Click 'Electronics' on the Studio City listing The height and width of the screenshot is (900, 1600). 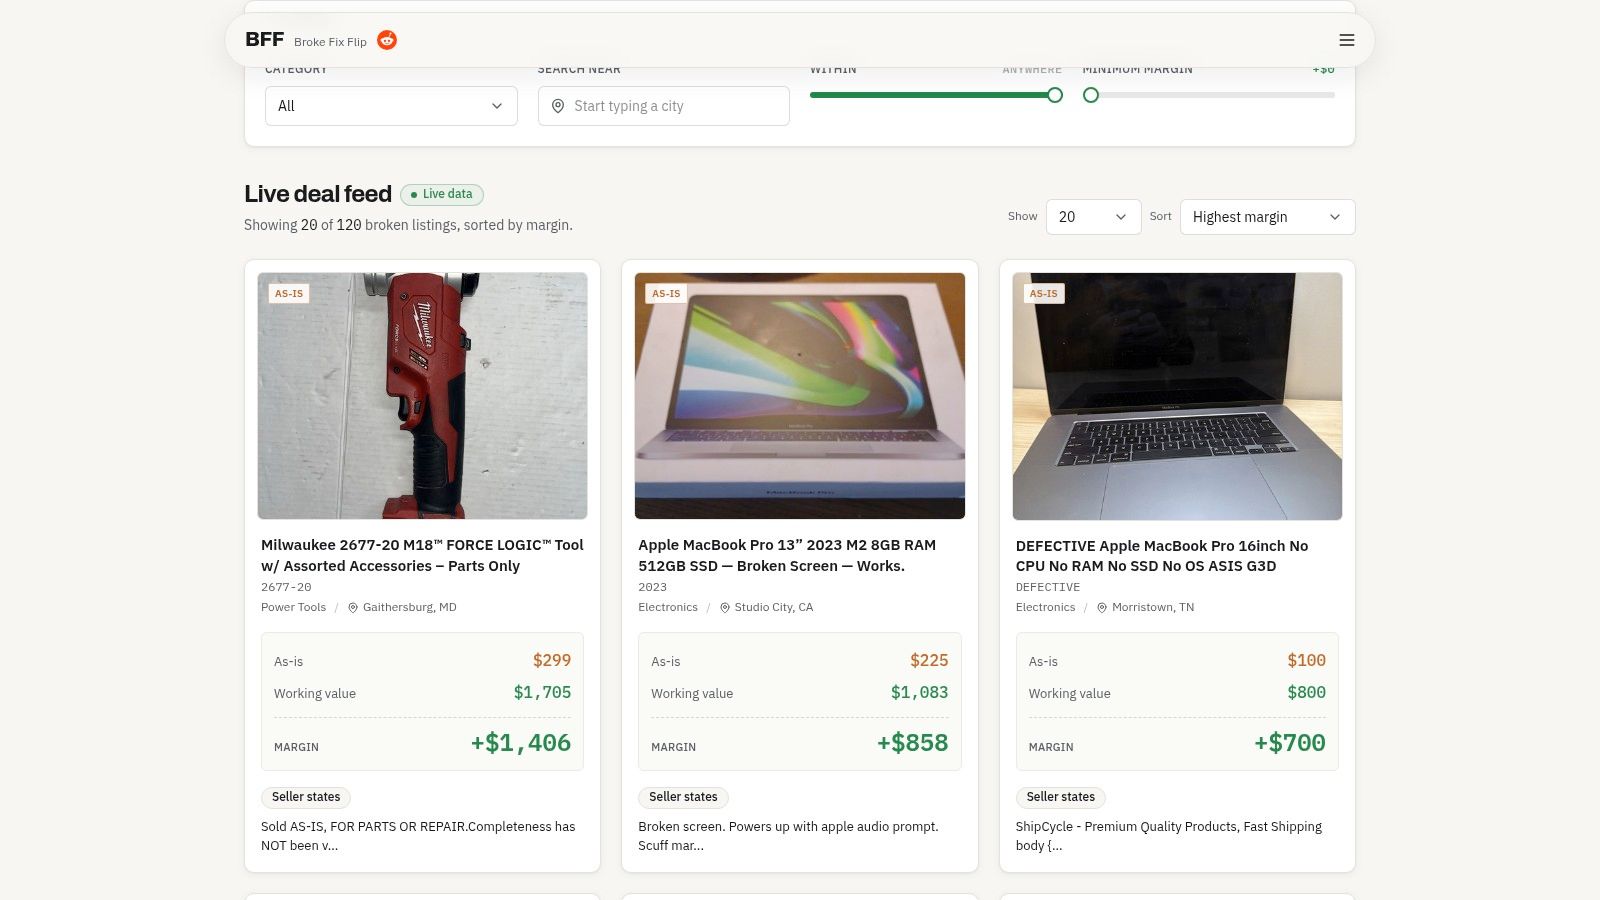pos(668,607)
